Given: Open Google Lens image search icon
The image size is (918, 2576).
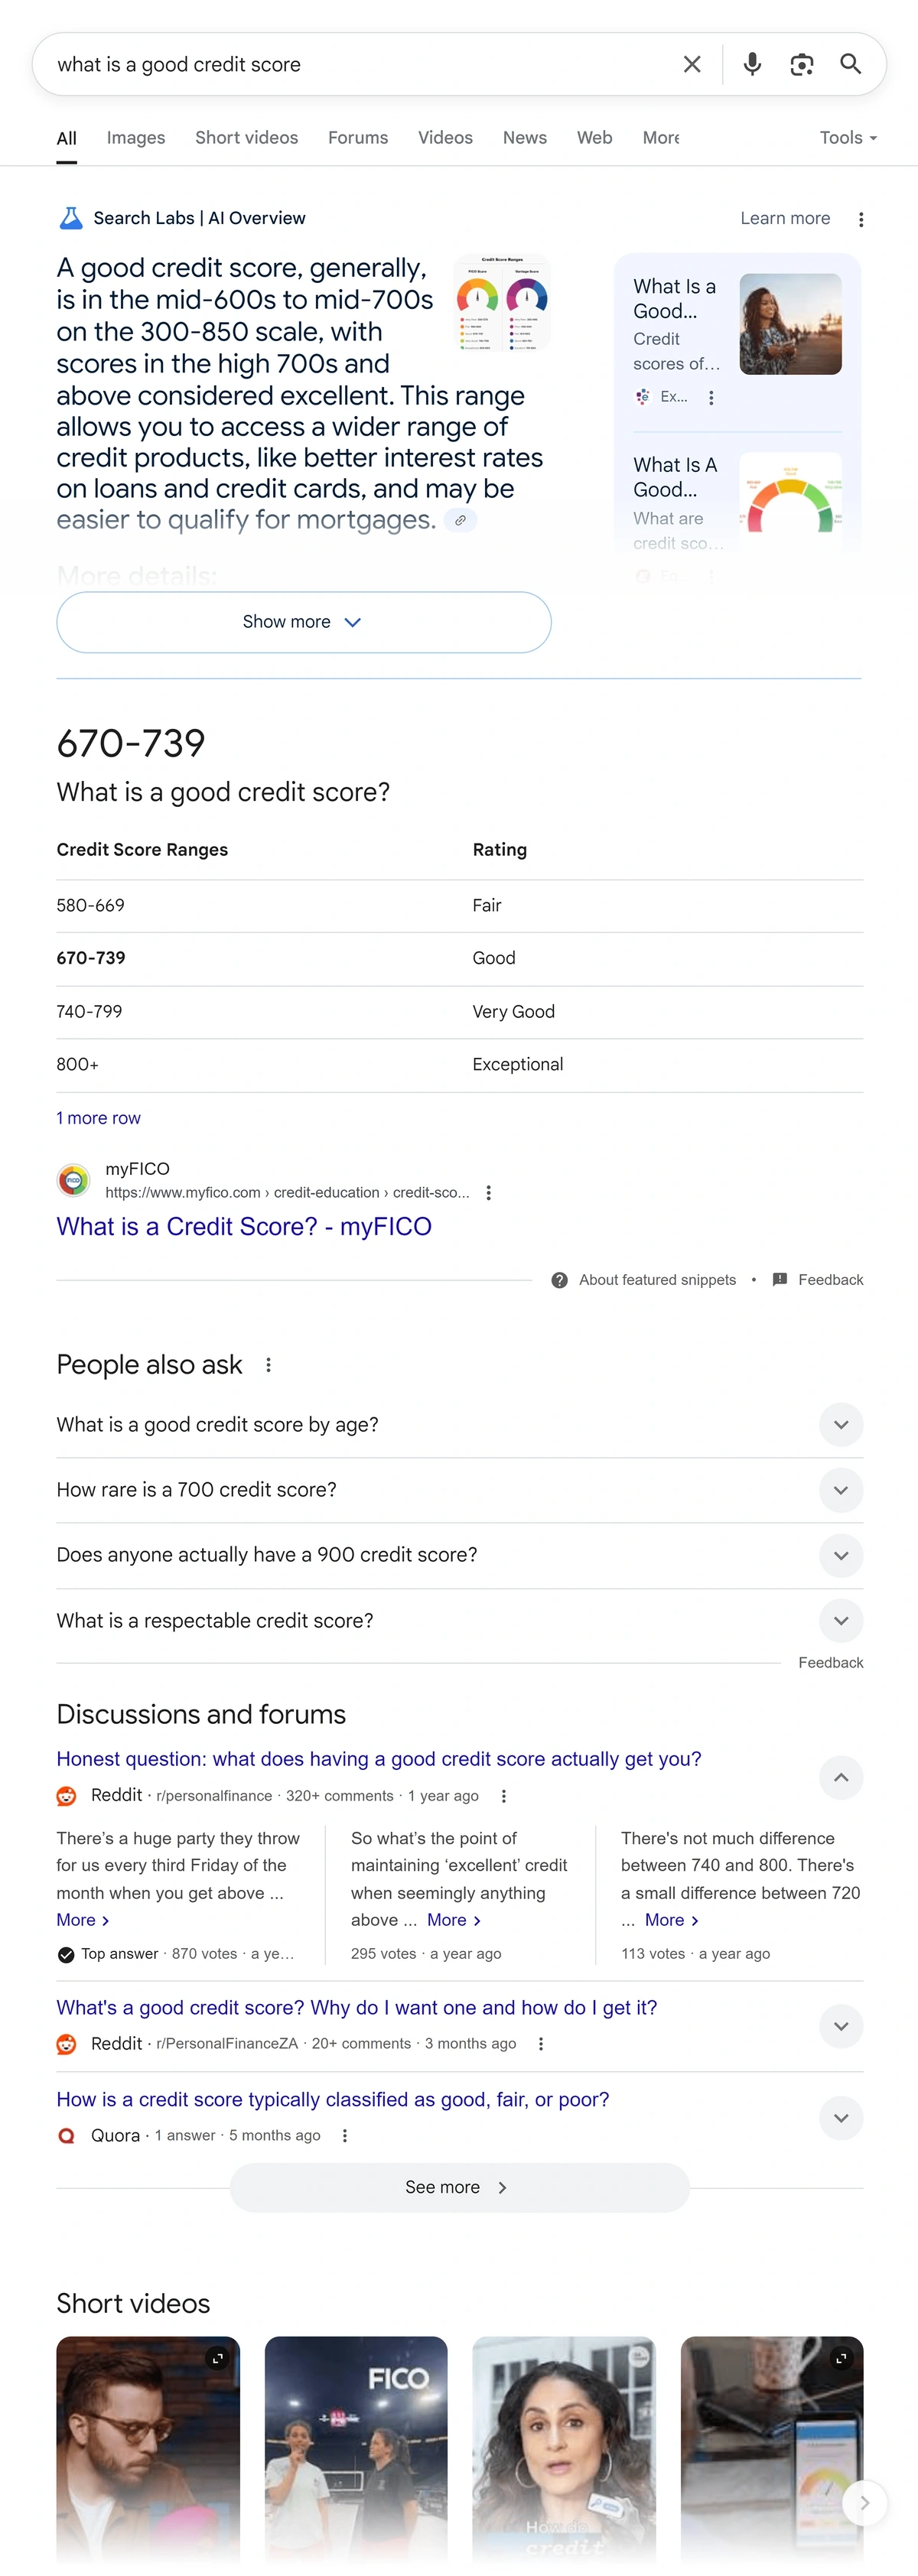Looking at the screenshot, I should tap(801, 65).
